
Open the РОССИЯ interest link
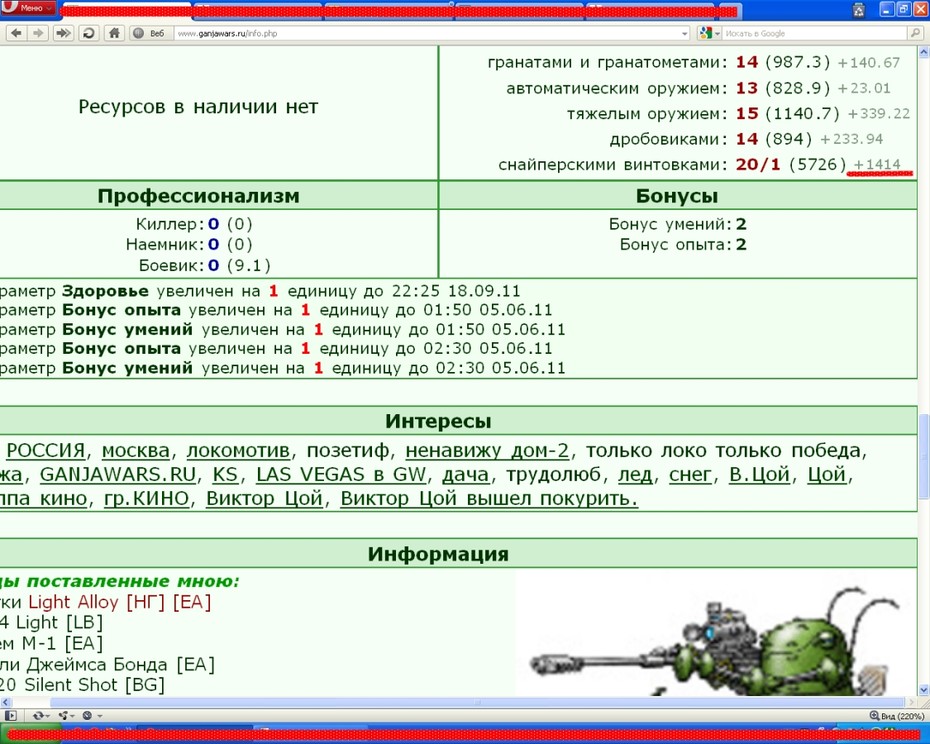tap(46, 451)
